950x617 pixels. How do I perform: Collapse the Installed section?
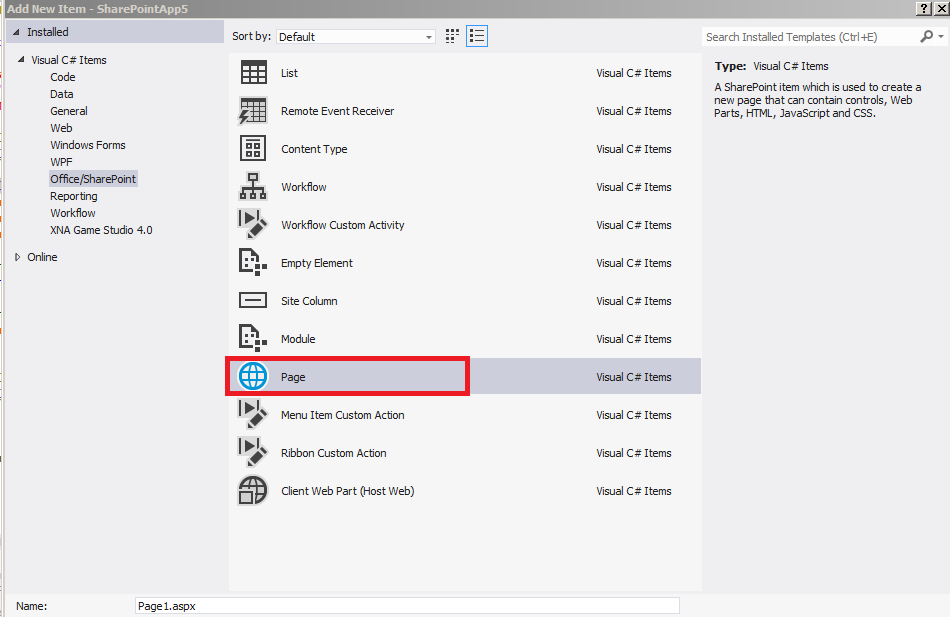16,32
